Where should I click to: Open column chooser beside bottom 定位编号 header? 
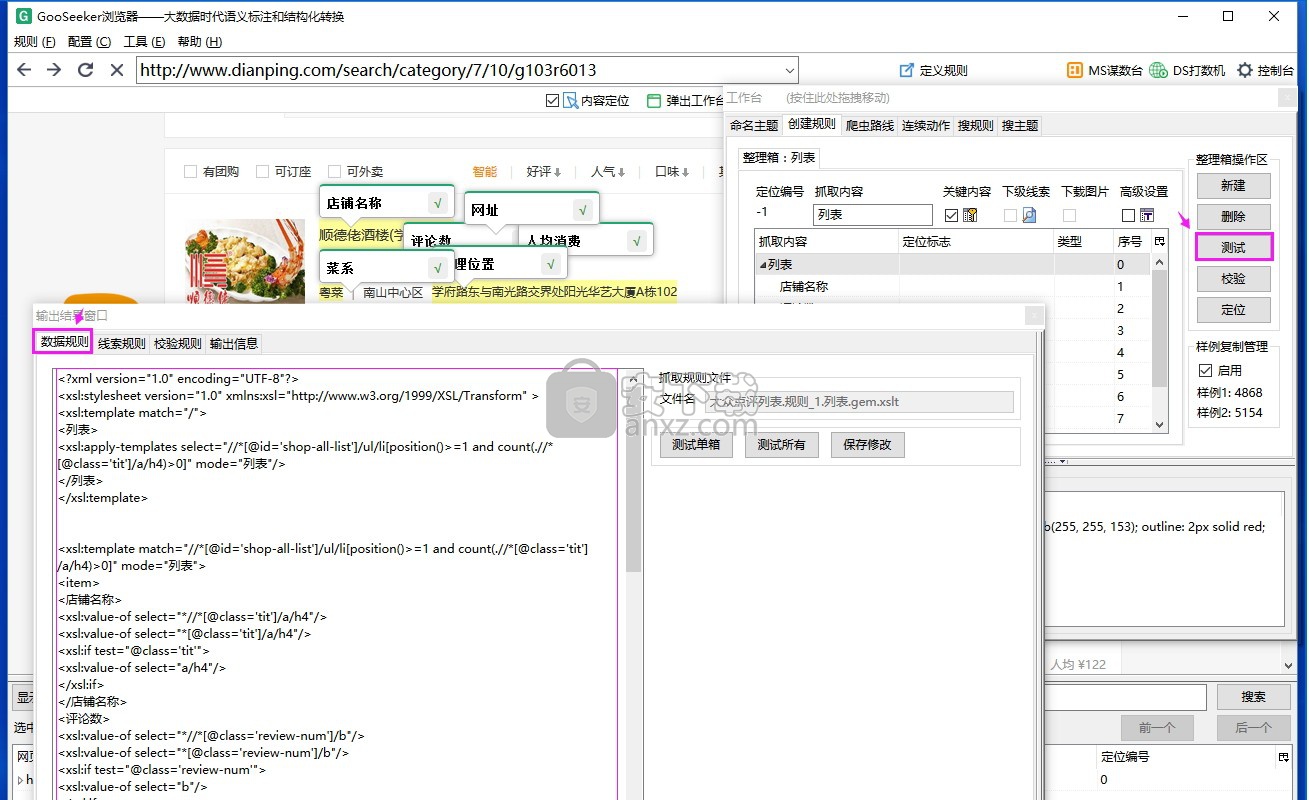click(x=1283, y=757)
